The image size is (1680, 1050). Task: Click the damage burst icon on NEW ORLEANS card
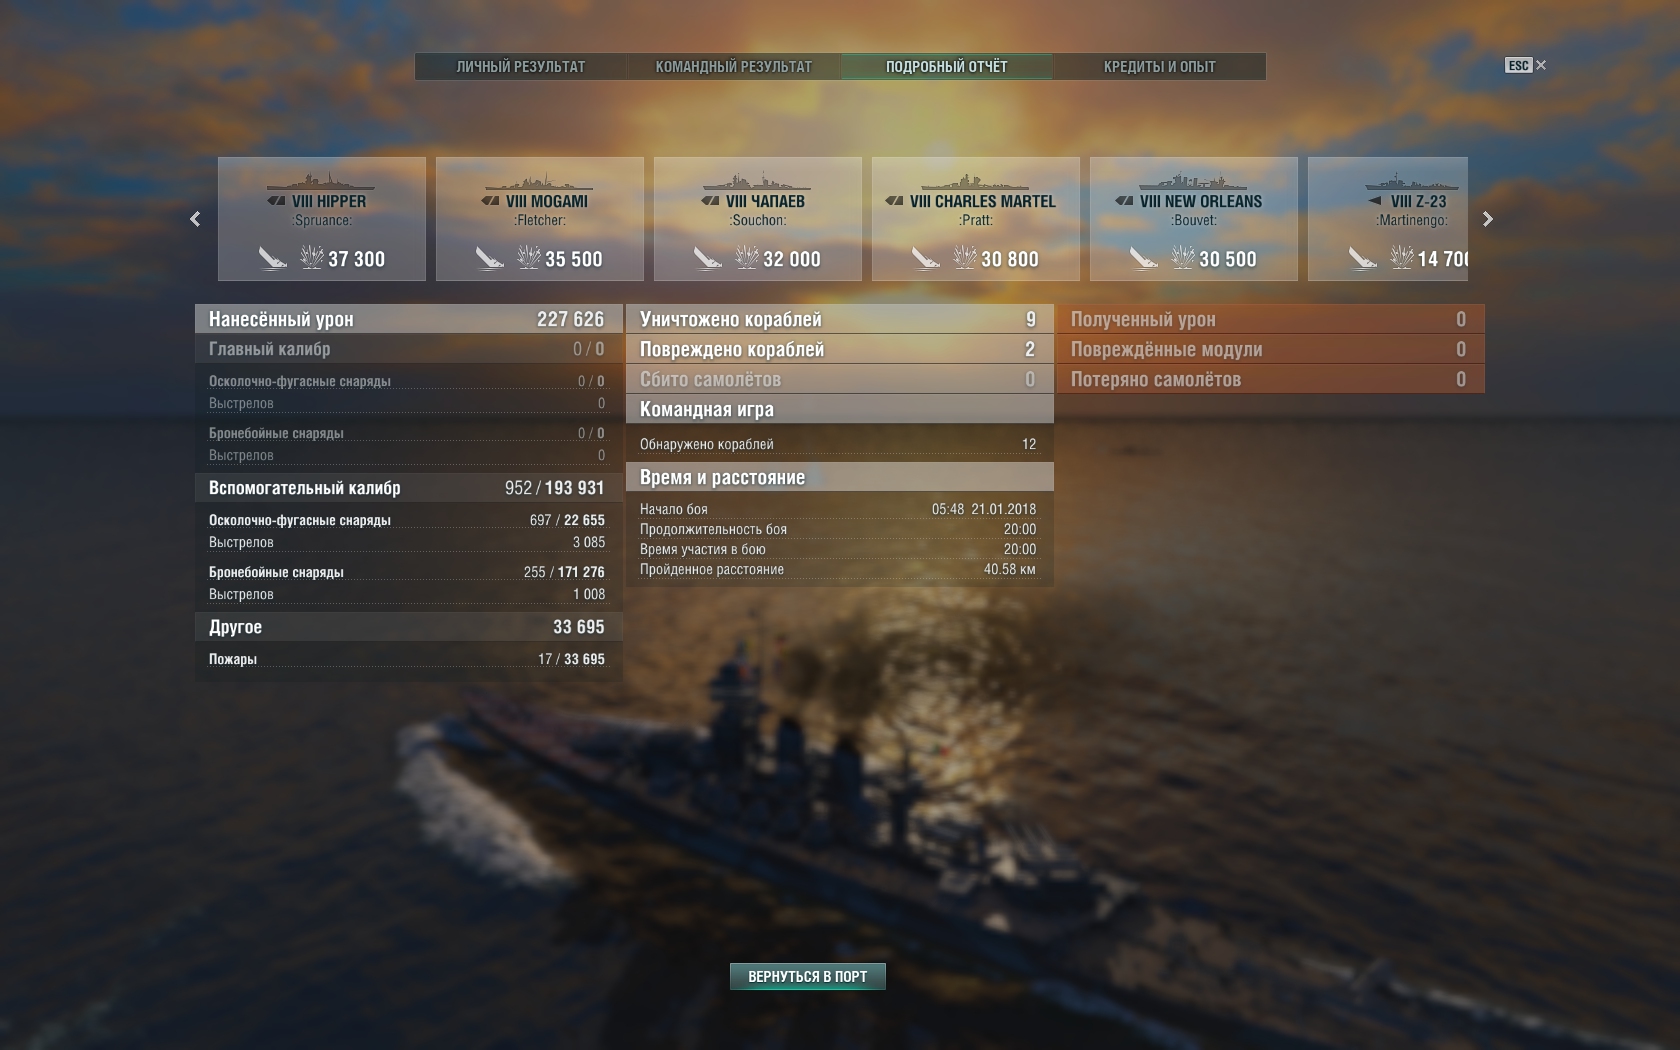pyautogui.click(x=1182, y=258)
